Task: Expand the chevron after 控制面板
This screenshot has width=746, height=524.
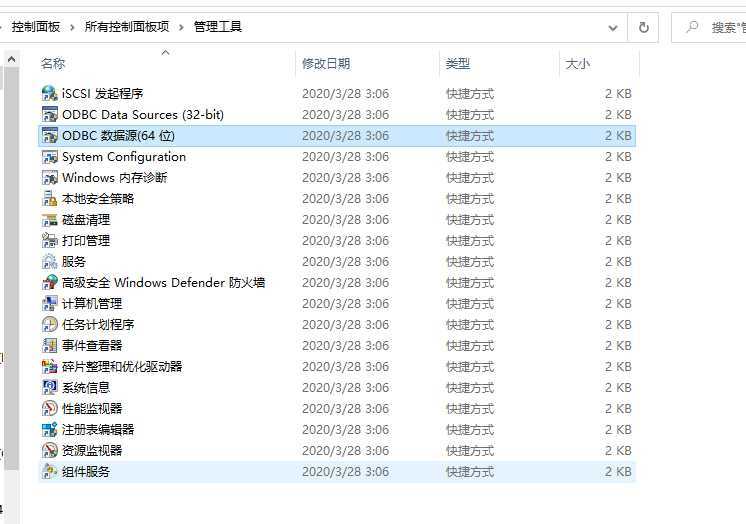Action: (72, 27)
